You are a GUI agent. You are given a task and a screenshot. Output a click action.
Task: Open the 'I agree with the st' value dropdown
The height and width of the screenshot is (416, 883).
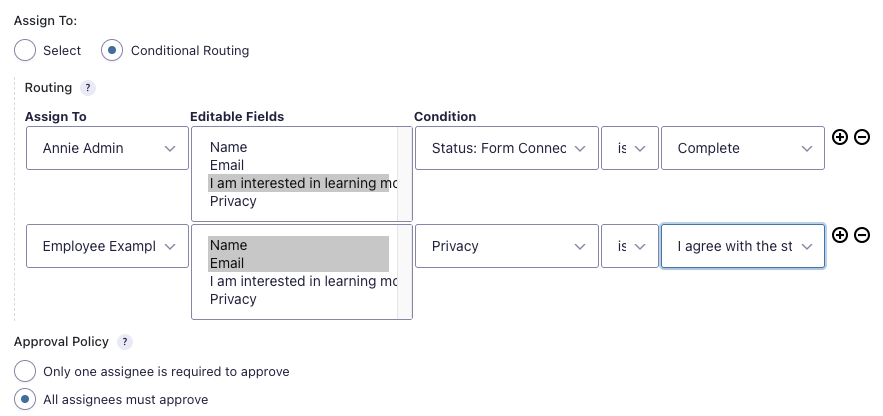(742, 246)
